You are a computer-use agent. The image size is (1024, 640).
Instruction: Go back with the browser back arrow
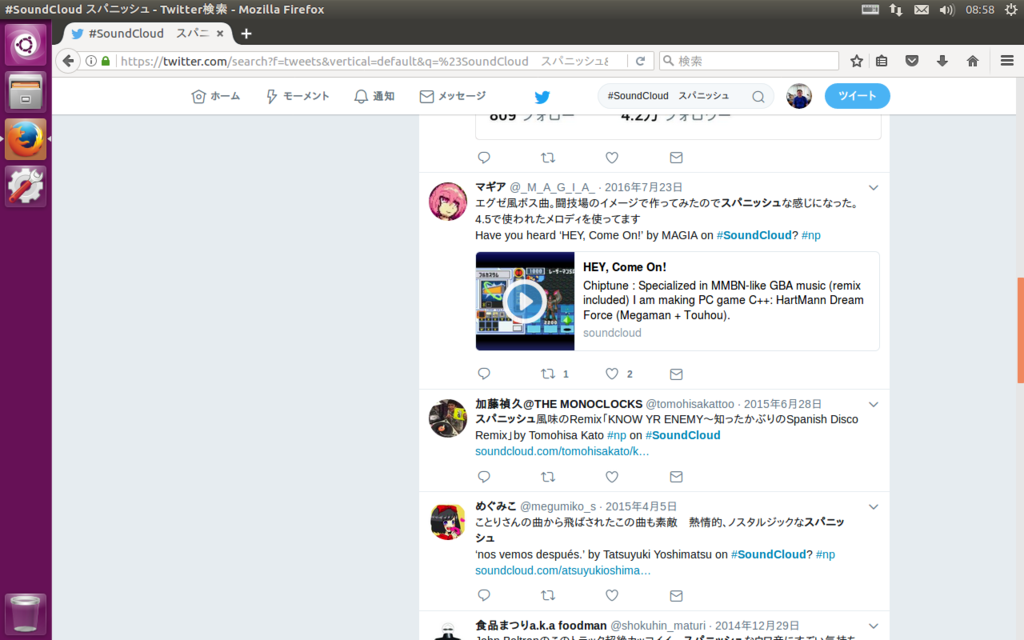click(68, 61)
